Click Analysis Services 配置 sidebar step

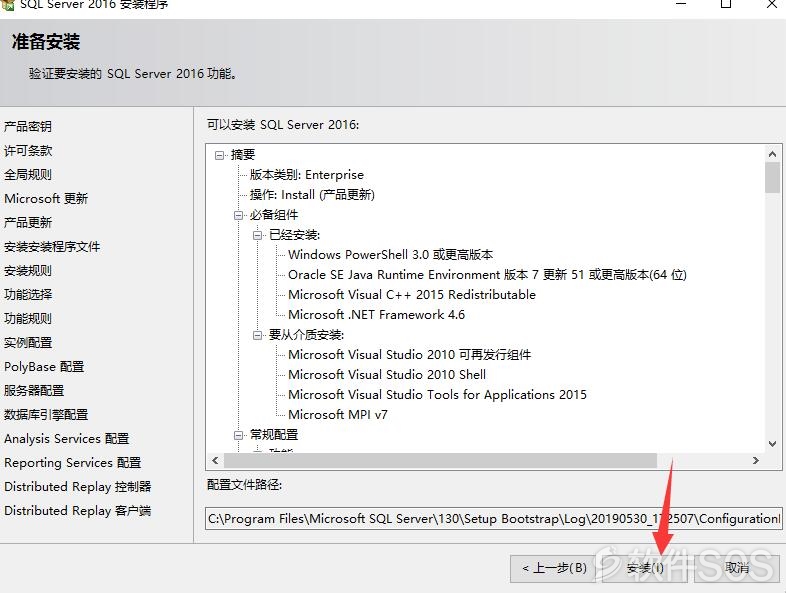67,439
